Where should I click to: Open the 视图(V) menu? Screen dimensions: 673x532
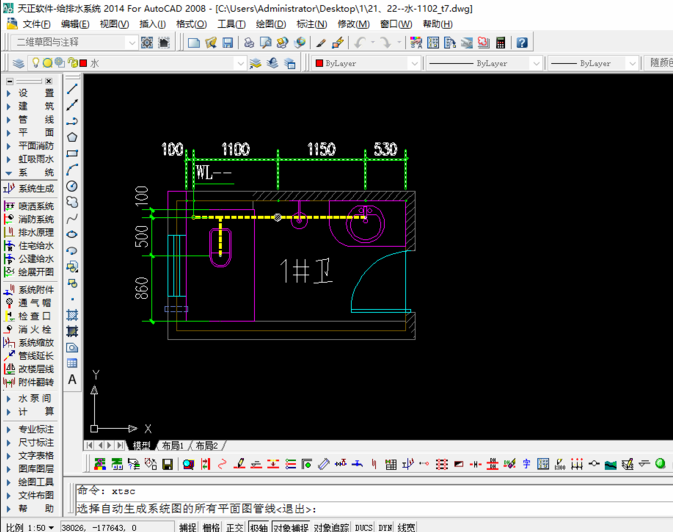pyautogui.click(x=114, y=24)
